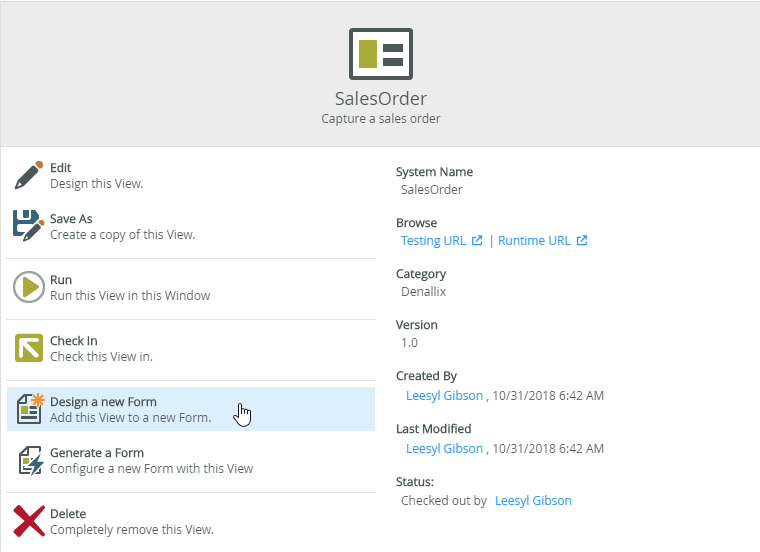The width and height of the screenshot is (760, 552).
Task: Select "Run this View in this Window"
Action: (130, 296)
